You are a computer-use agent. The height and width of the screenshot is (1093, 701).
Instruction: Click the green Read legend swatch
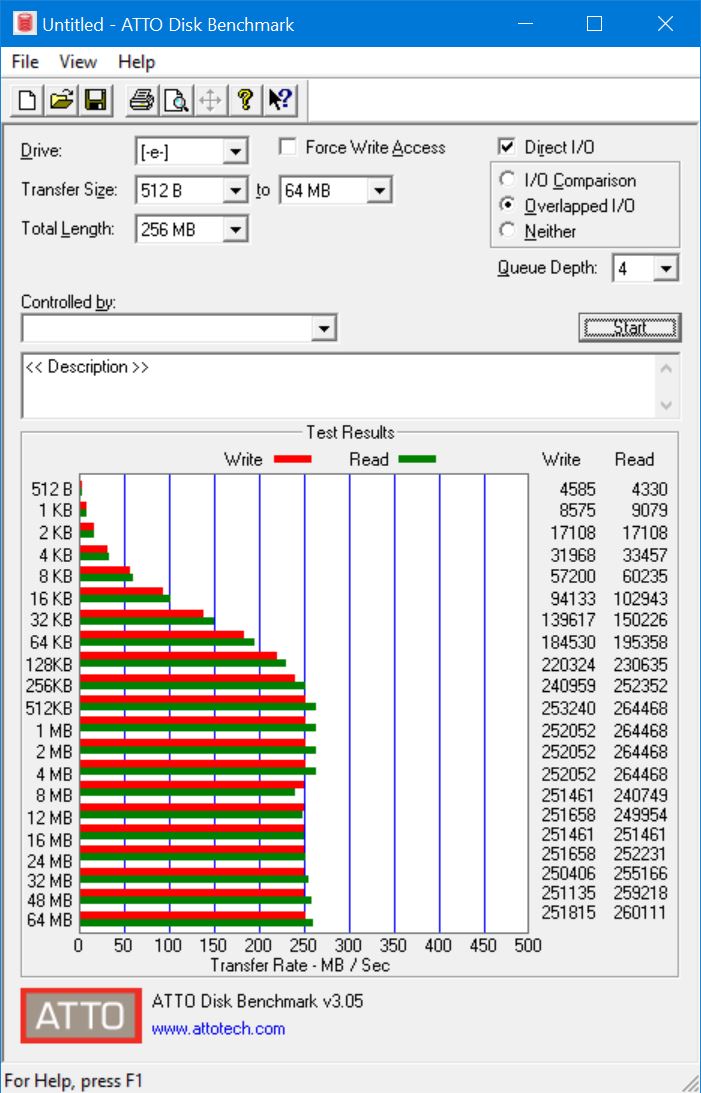pyautogui.click(x=417, y=459)
